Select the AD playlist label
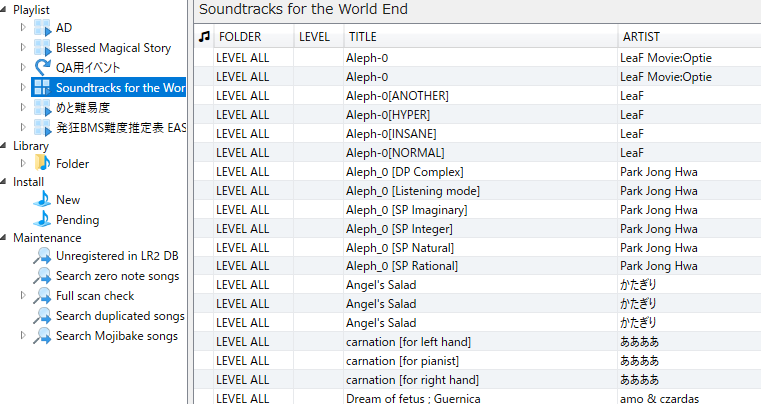Screen dimensions: 761x404 64,28
